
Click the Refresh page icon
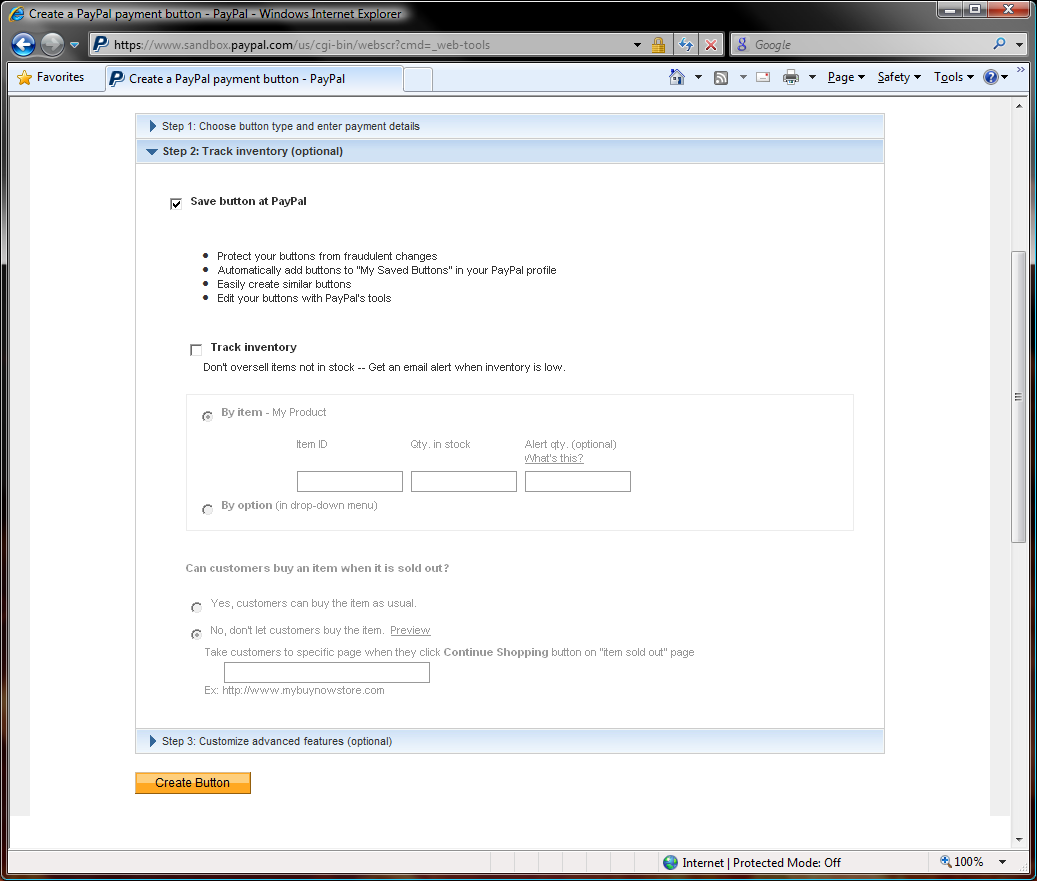click(x=686, y=45)
